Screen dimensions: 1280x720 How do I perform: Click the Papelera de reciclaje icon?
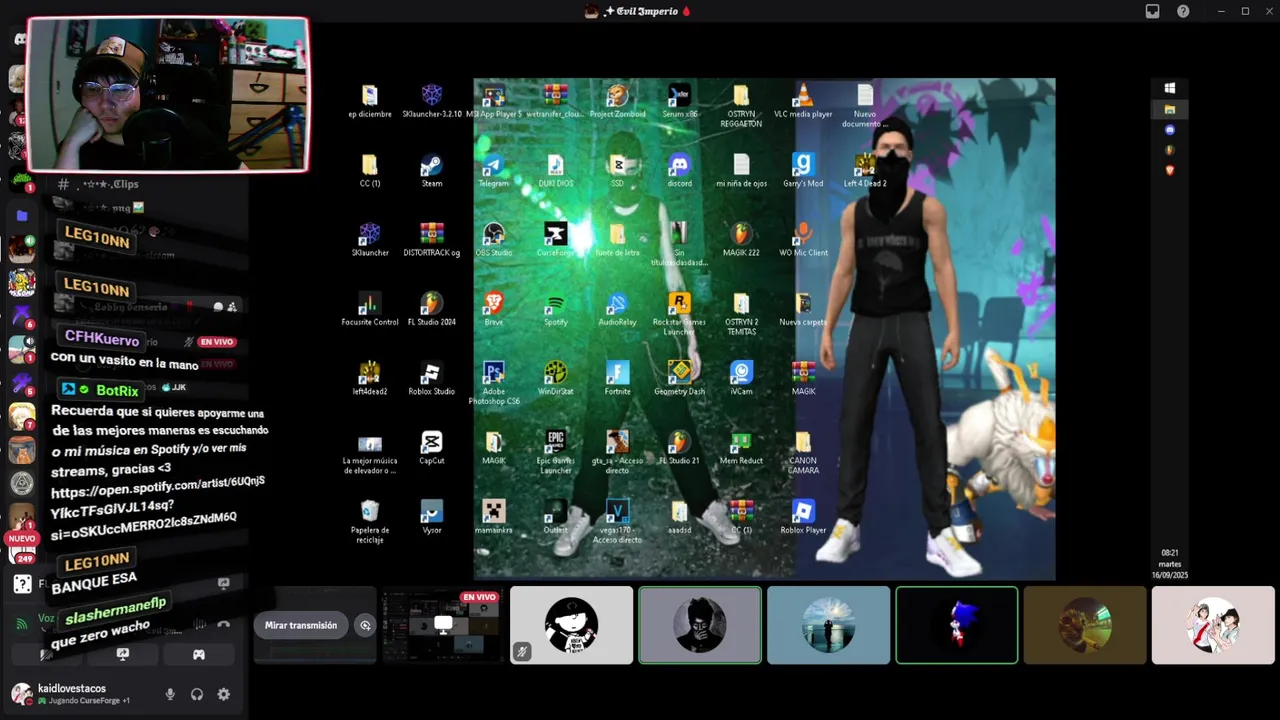[370, 521]
